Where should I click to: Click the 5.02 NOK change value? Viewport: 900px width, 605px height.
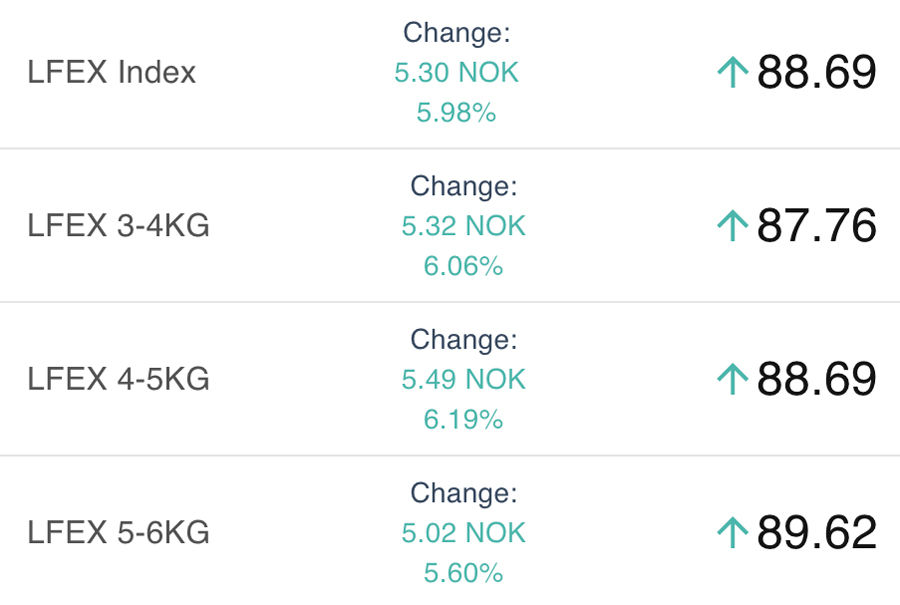[463, 533]
